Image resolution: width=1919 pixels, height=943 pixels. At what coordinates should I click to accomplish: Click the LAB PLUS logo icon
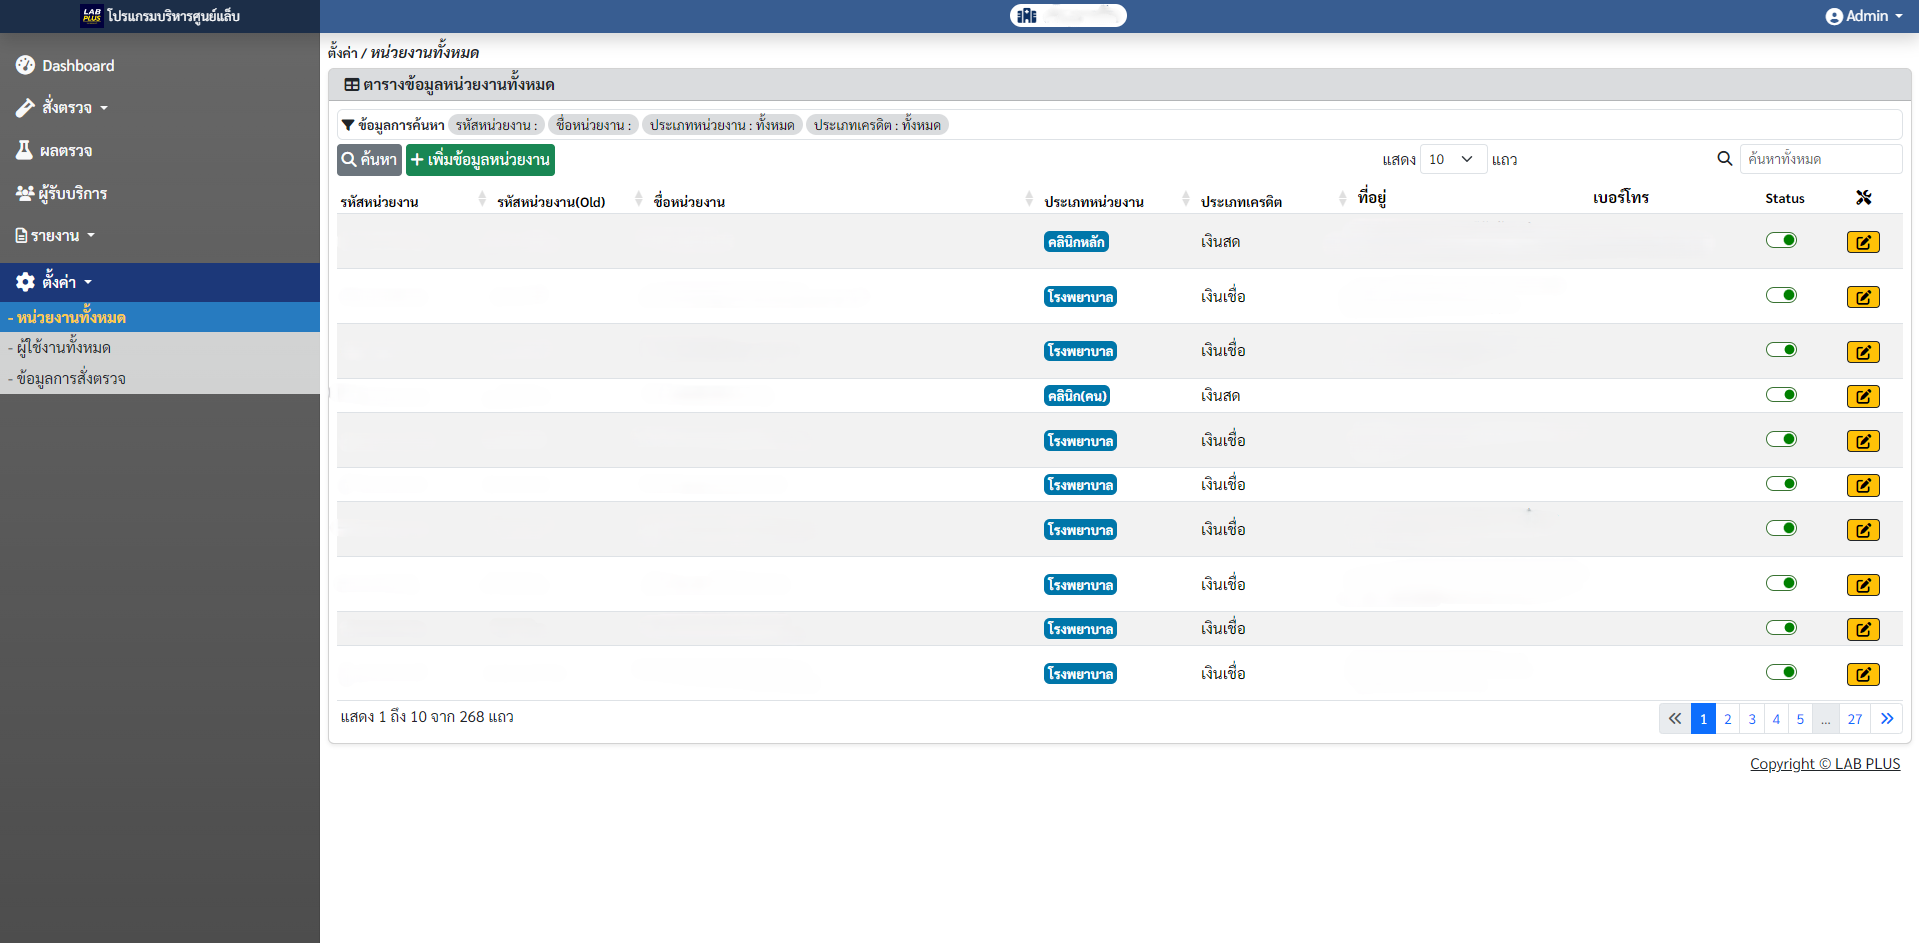coord(92,15)
